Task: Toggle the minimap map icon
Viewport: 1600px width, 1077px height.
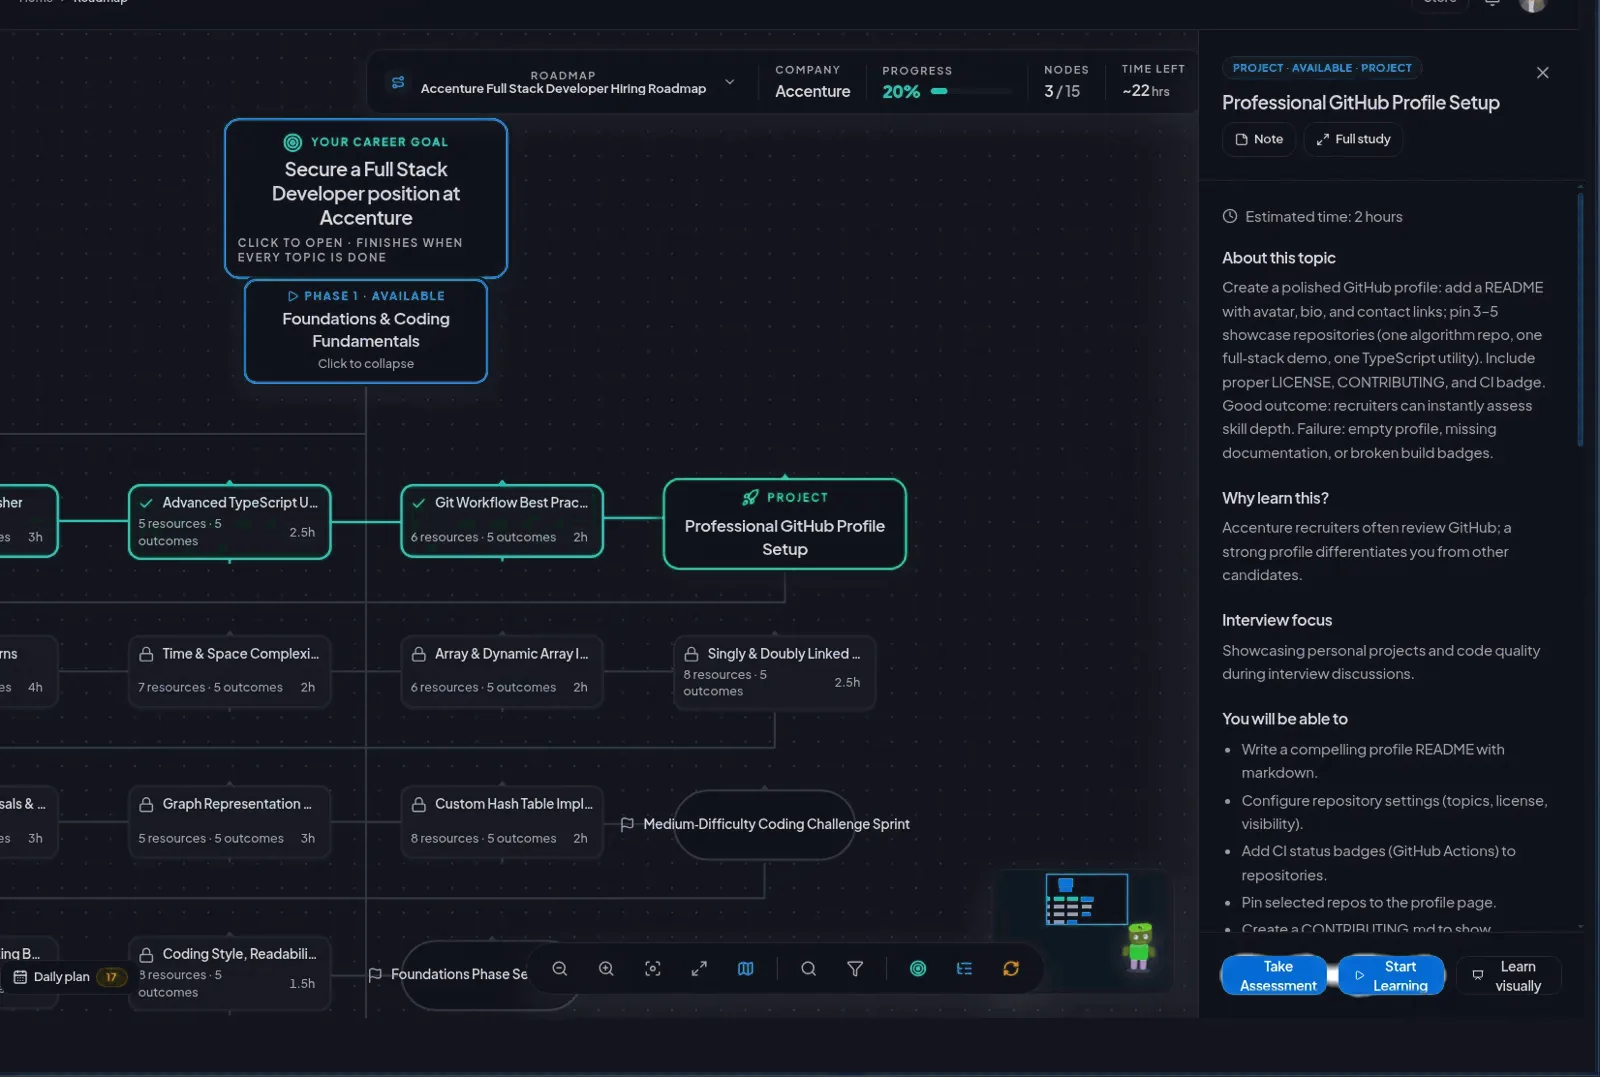Action: [746, 969]
